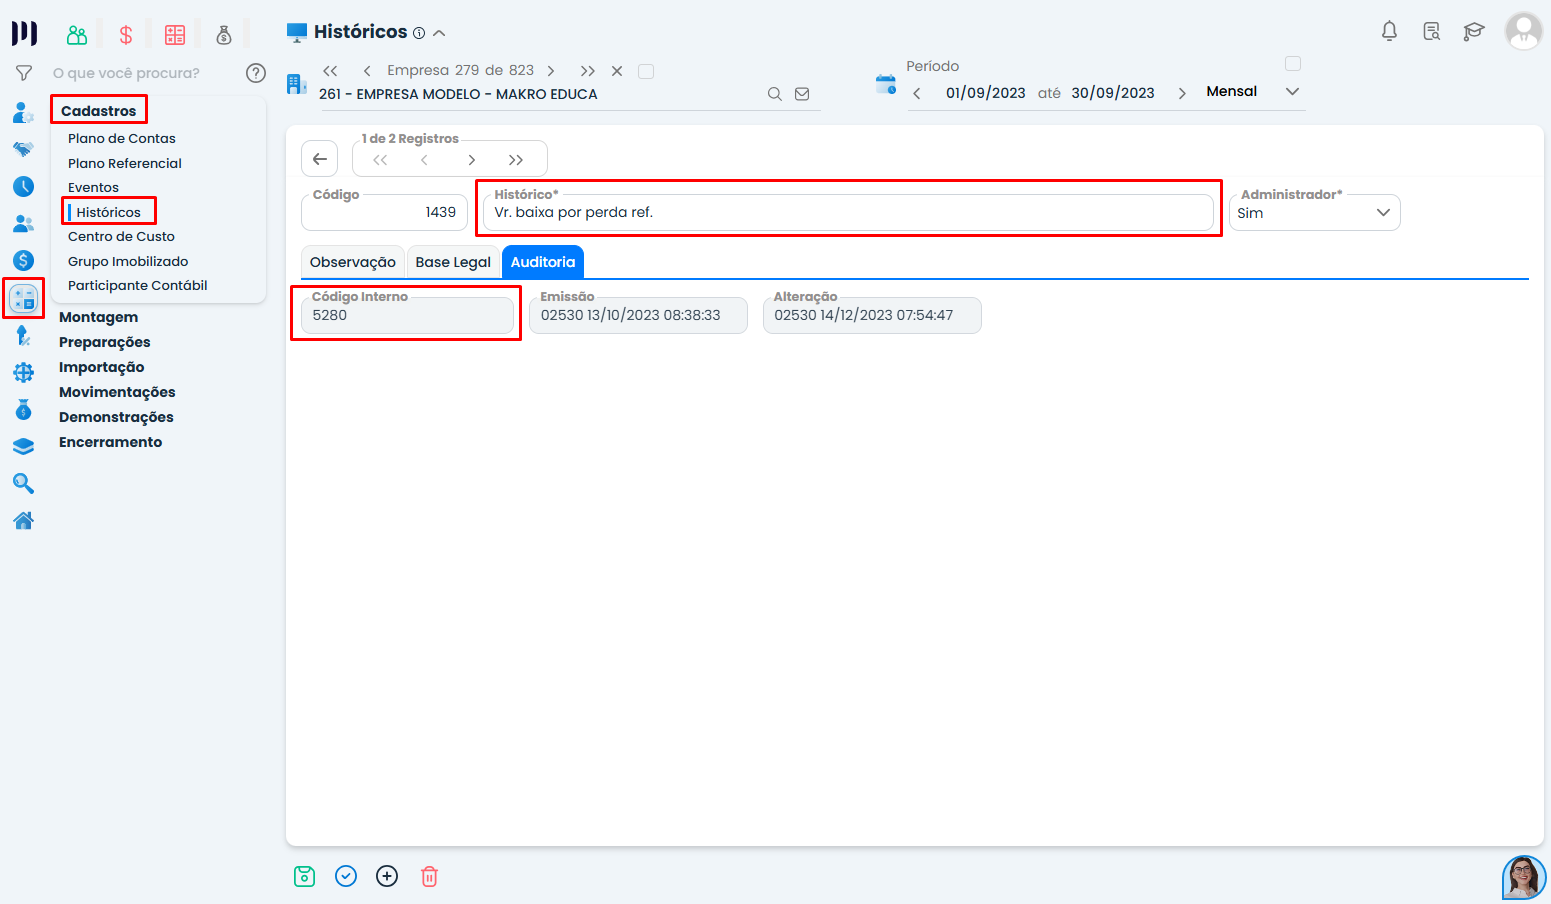Jump to the first company

[330, 71]
